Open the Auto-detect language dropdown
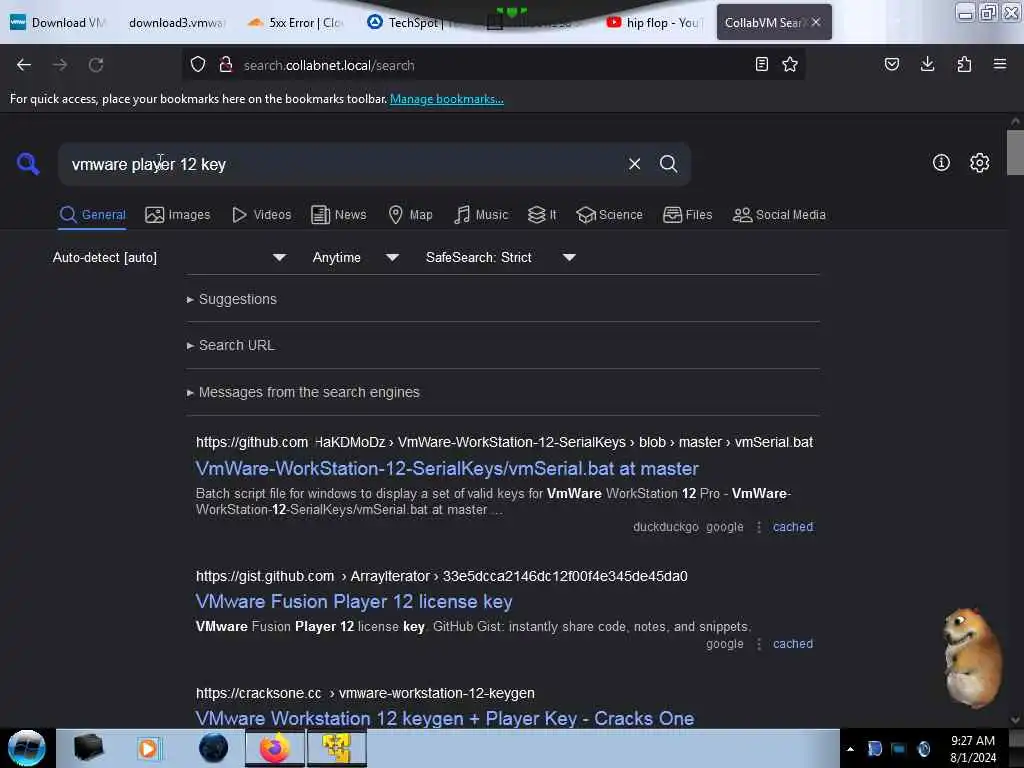This screenshot has height=768, width=1024. coord(169,257)
